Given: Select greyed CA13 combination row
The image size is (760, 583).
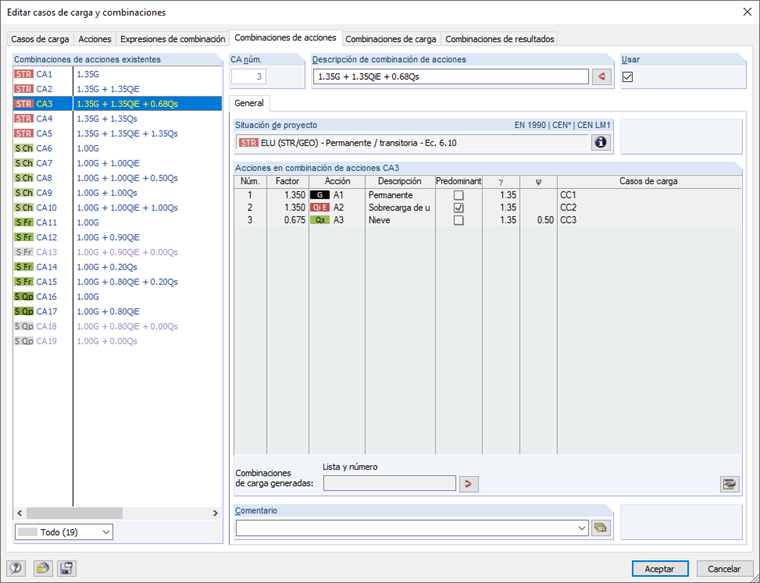Looking at the screenshot, I should click(118, 252).
